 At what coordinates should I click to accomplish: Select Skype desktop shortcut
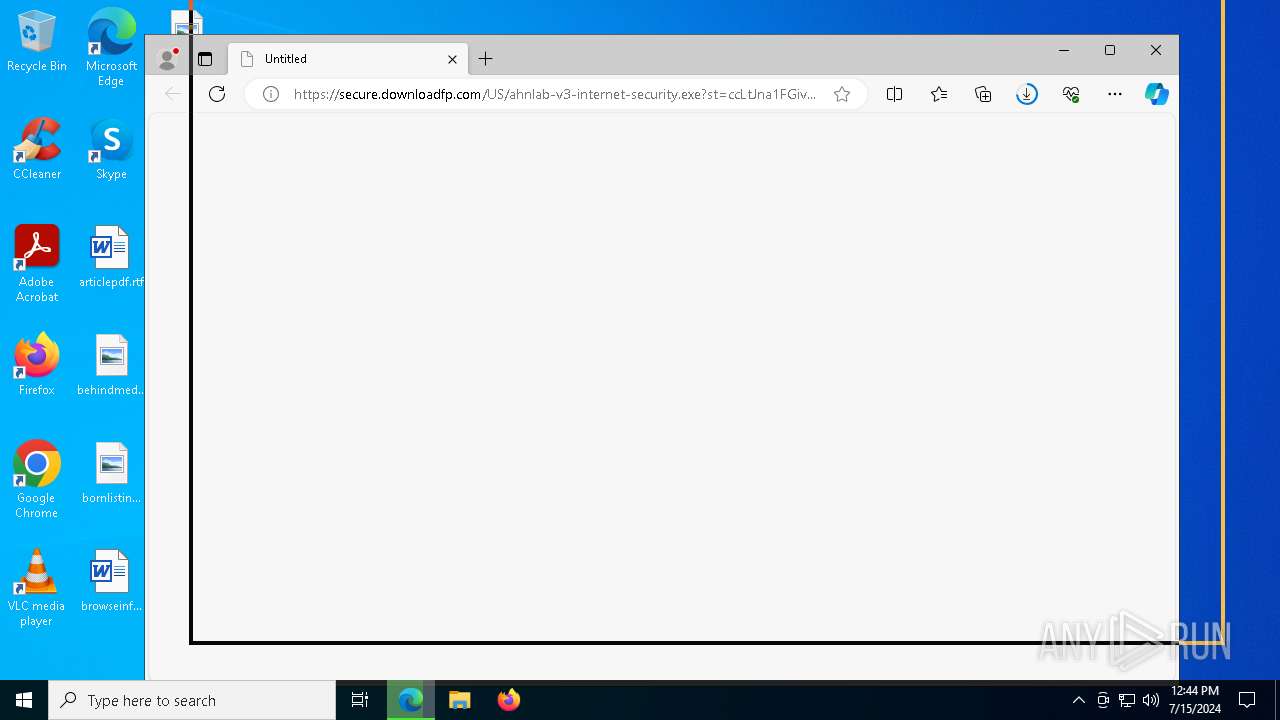click(111, 149)
